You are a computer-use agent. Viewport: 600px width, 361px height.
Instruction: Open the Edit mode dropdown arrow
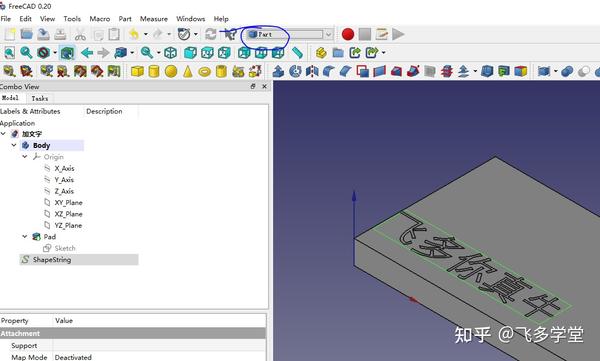[196, 34]
